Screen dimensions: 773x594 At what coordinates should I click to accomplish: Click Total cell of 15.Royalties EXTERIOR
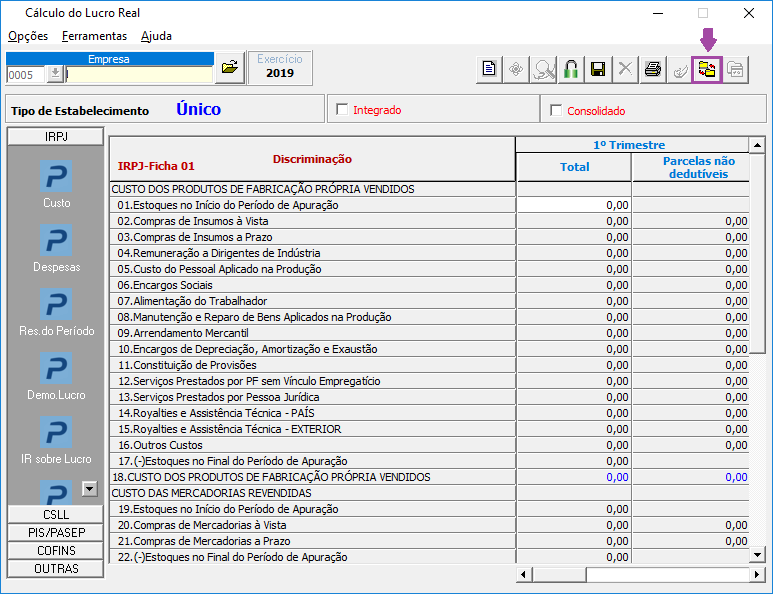[x=573, y=429]
